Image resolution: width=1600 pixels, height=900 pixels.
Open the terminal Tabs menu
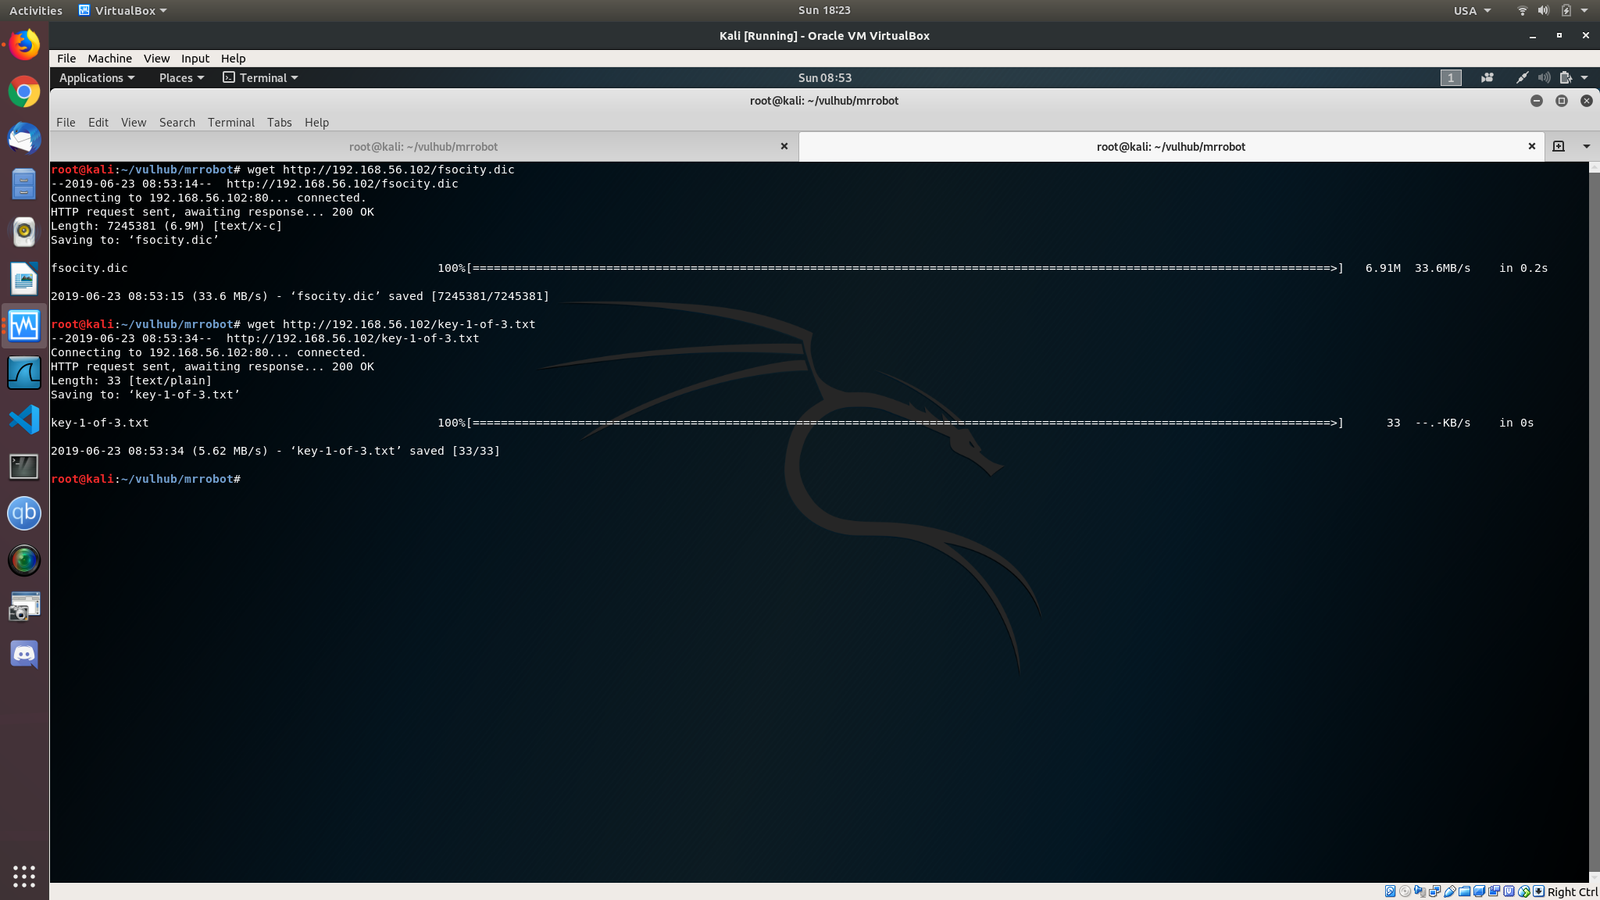(x=279, y=122)
